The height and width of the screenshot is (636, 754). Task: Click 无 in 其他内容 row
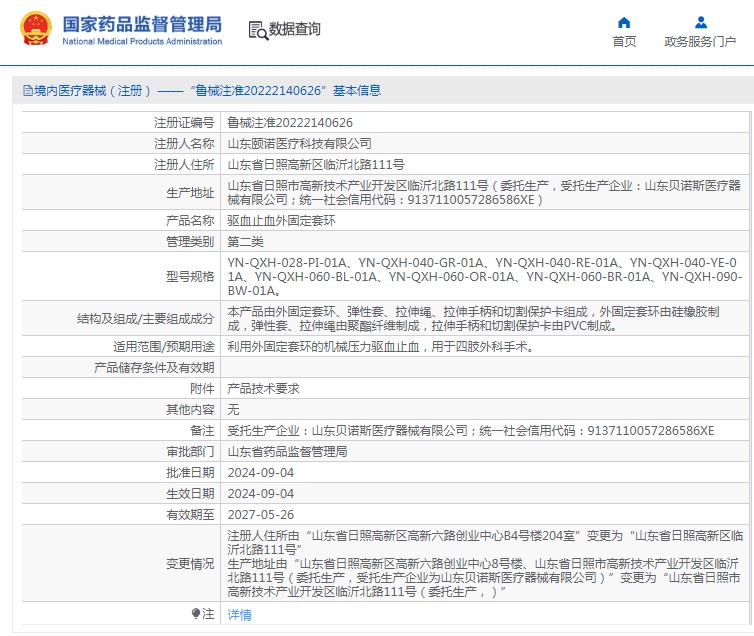coord(233,410)
